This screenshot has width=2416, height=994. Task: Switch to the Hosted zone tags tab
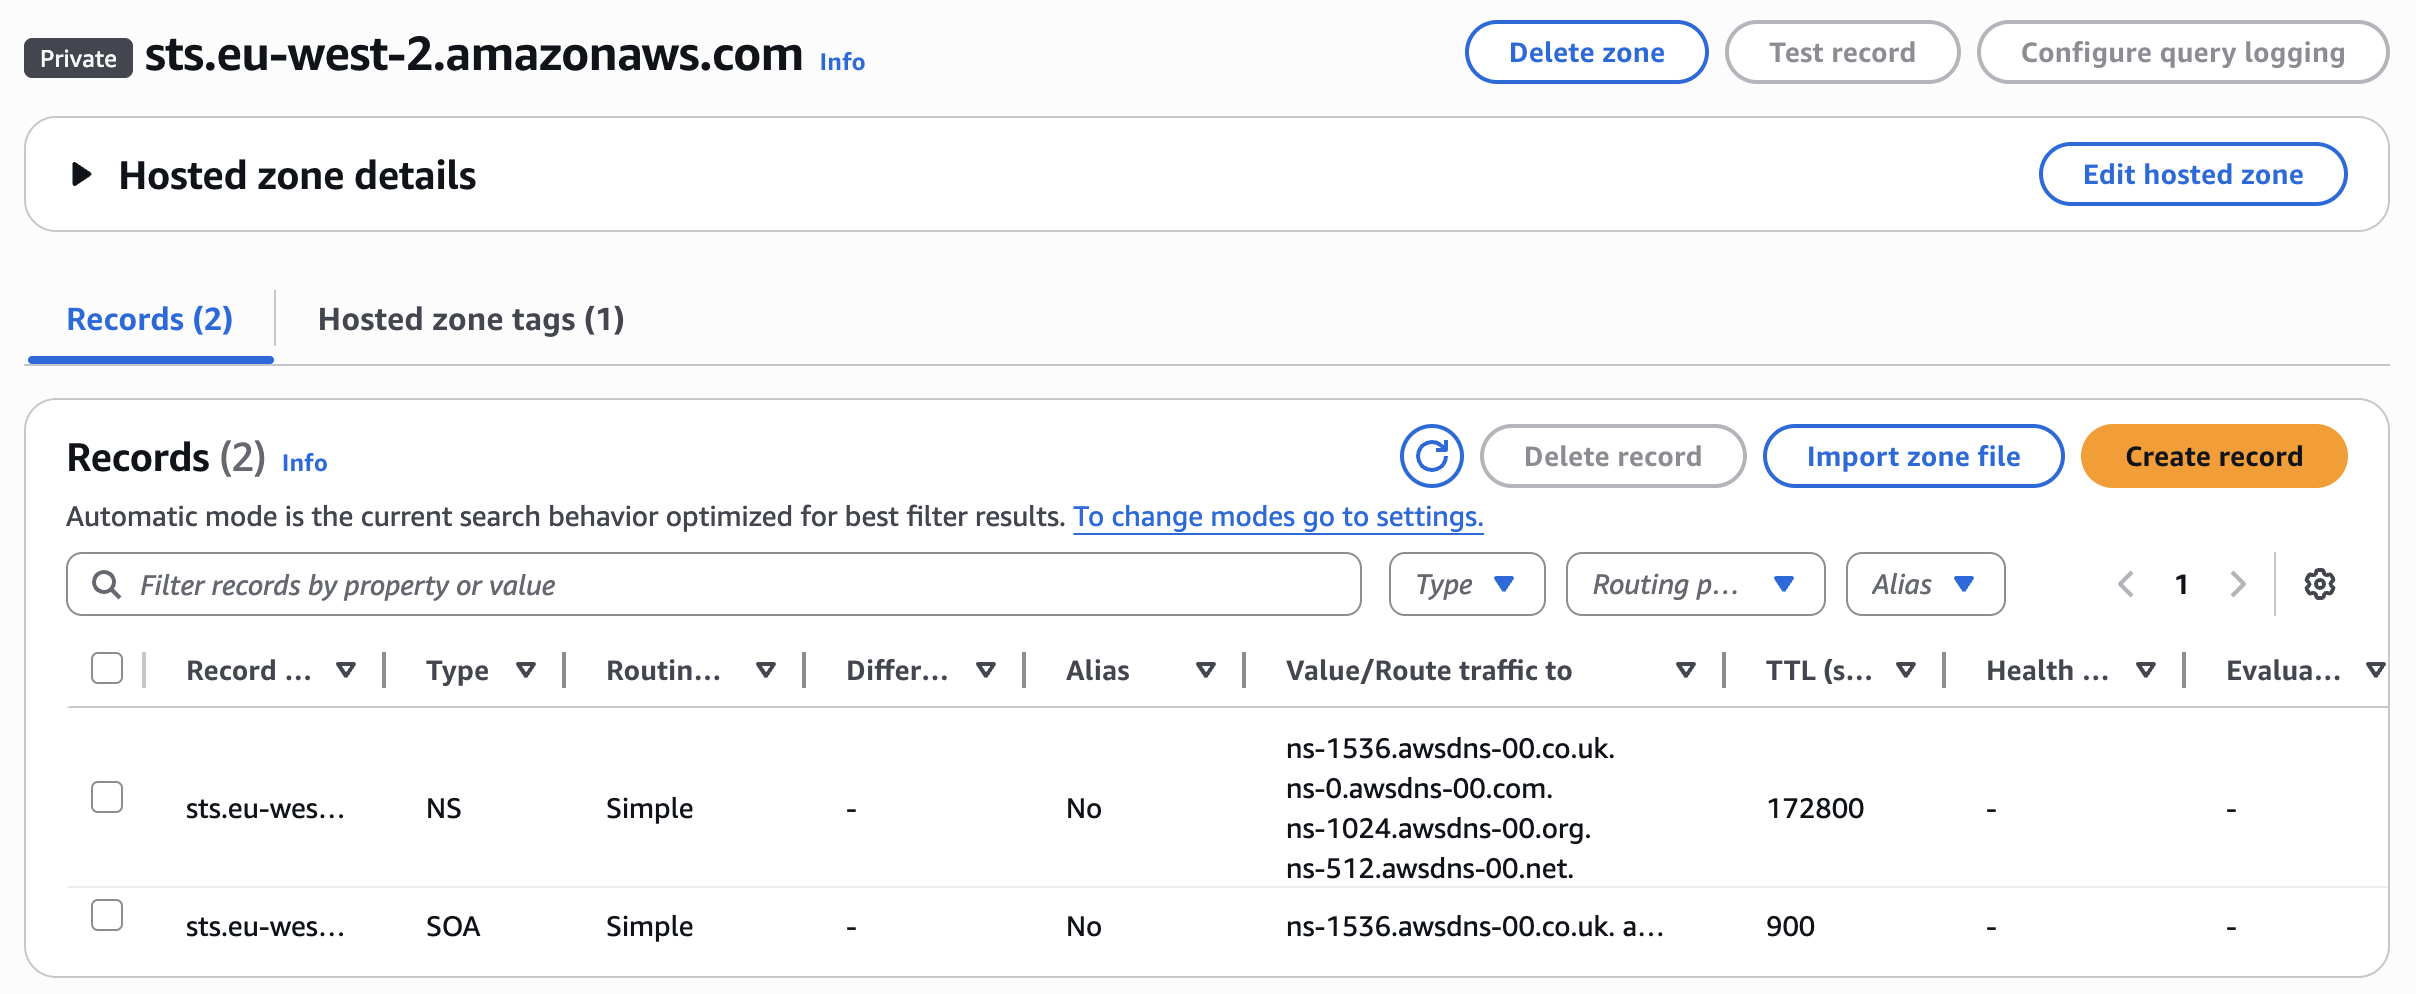471,319
